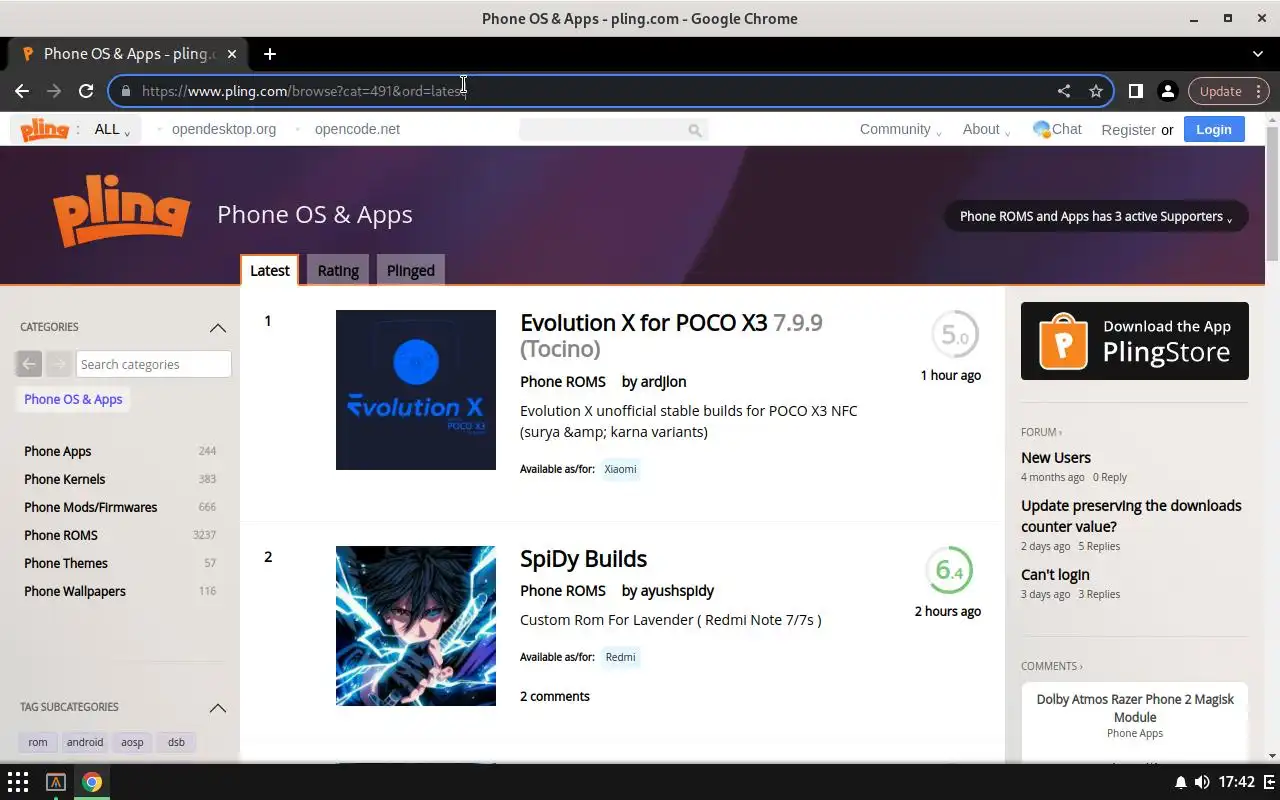Click the blue Login button
This screenshot has width=1280, height=800.
(x=1214, y=129)
